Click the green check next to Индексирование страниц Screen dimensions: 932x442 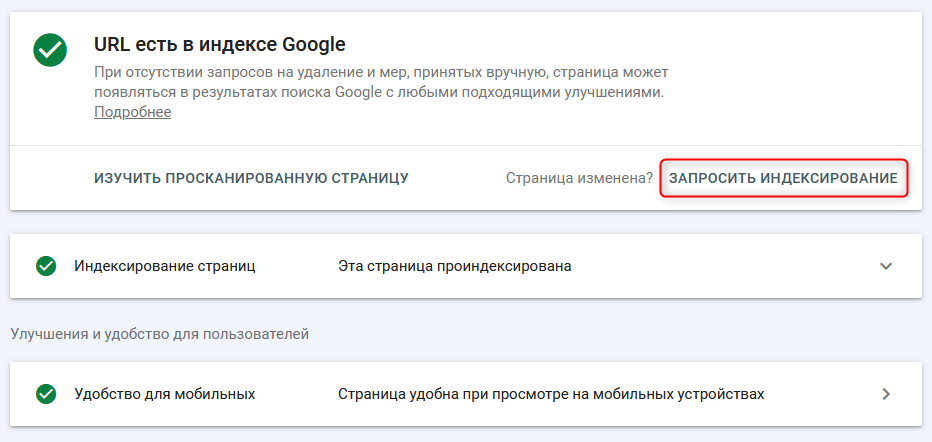(x=45, y=266)
